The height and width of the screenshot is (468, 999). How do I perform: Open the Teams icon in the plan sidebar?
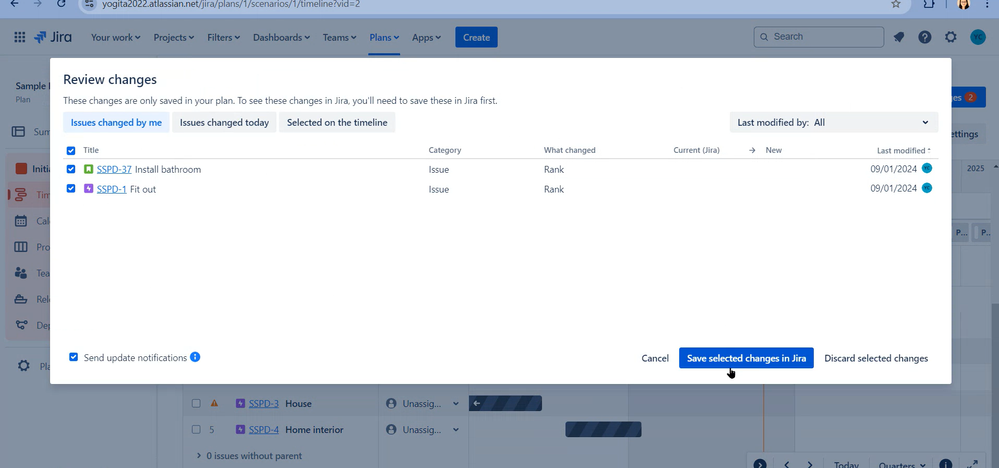tap(21, 273)
